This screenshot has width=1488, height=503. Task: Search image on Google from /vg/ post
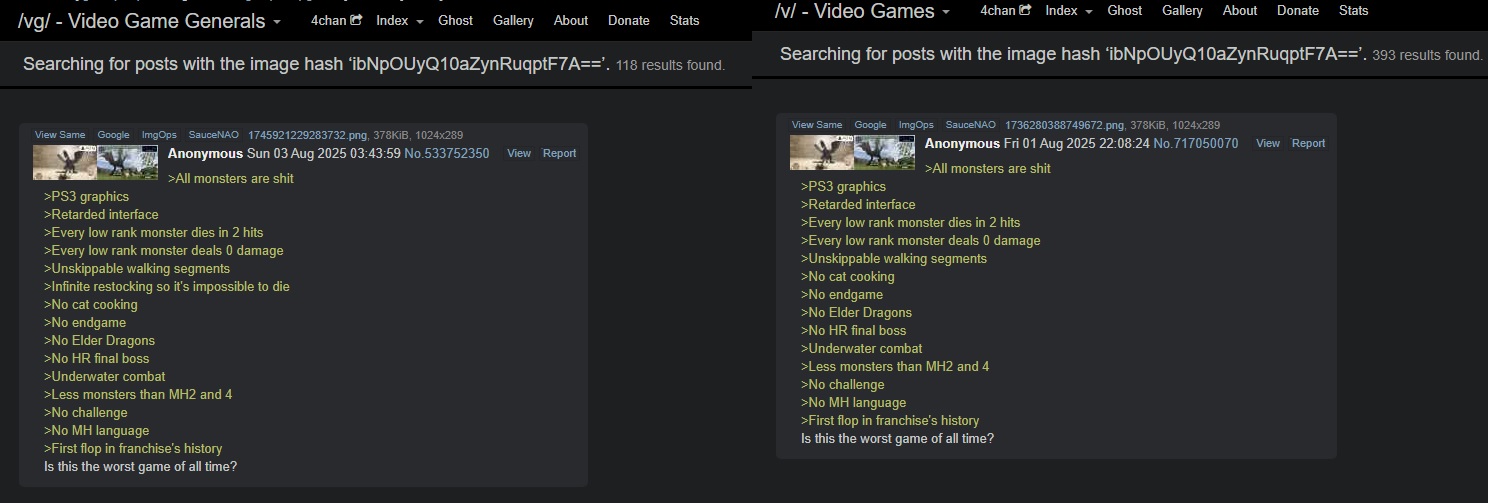click(x=113, y=135)
